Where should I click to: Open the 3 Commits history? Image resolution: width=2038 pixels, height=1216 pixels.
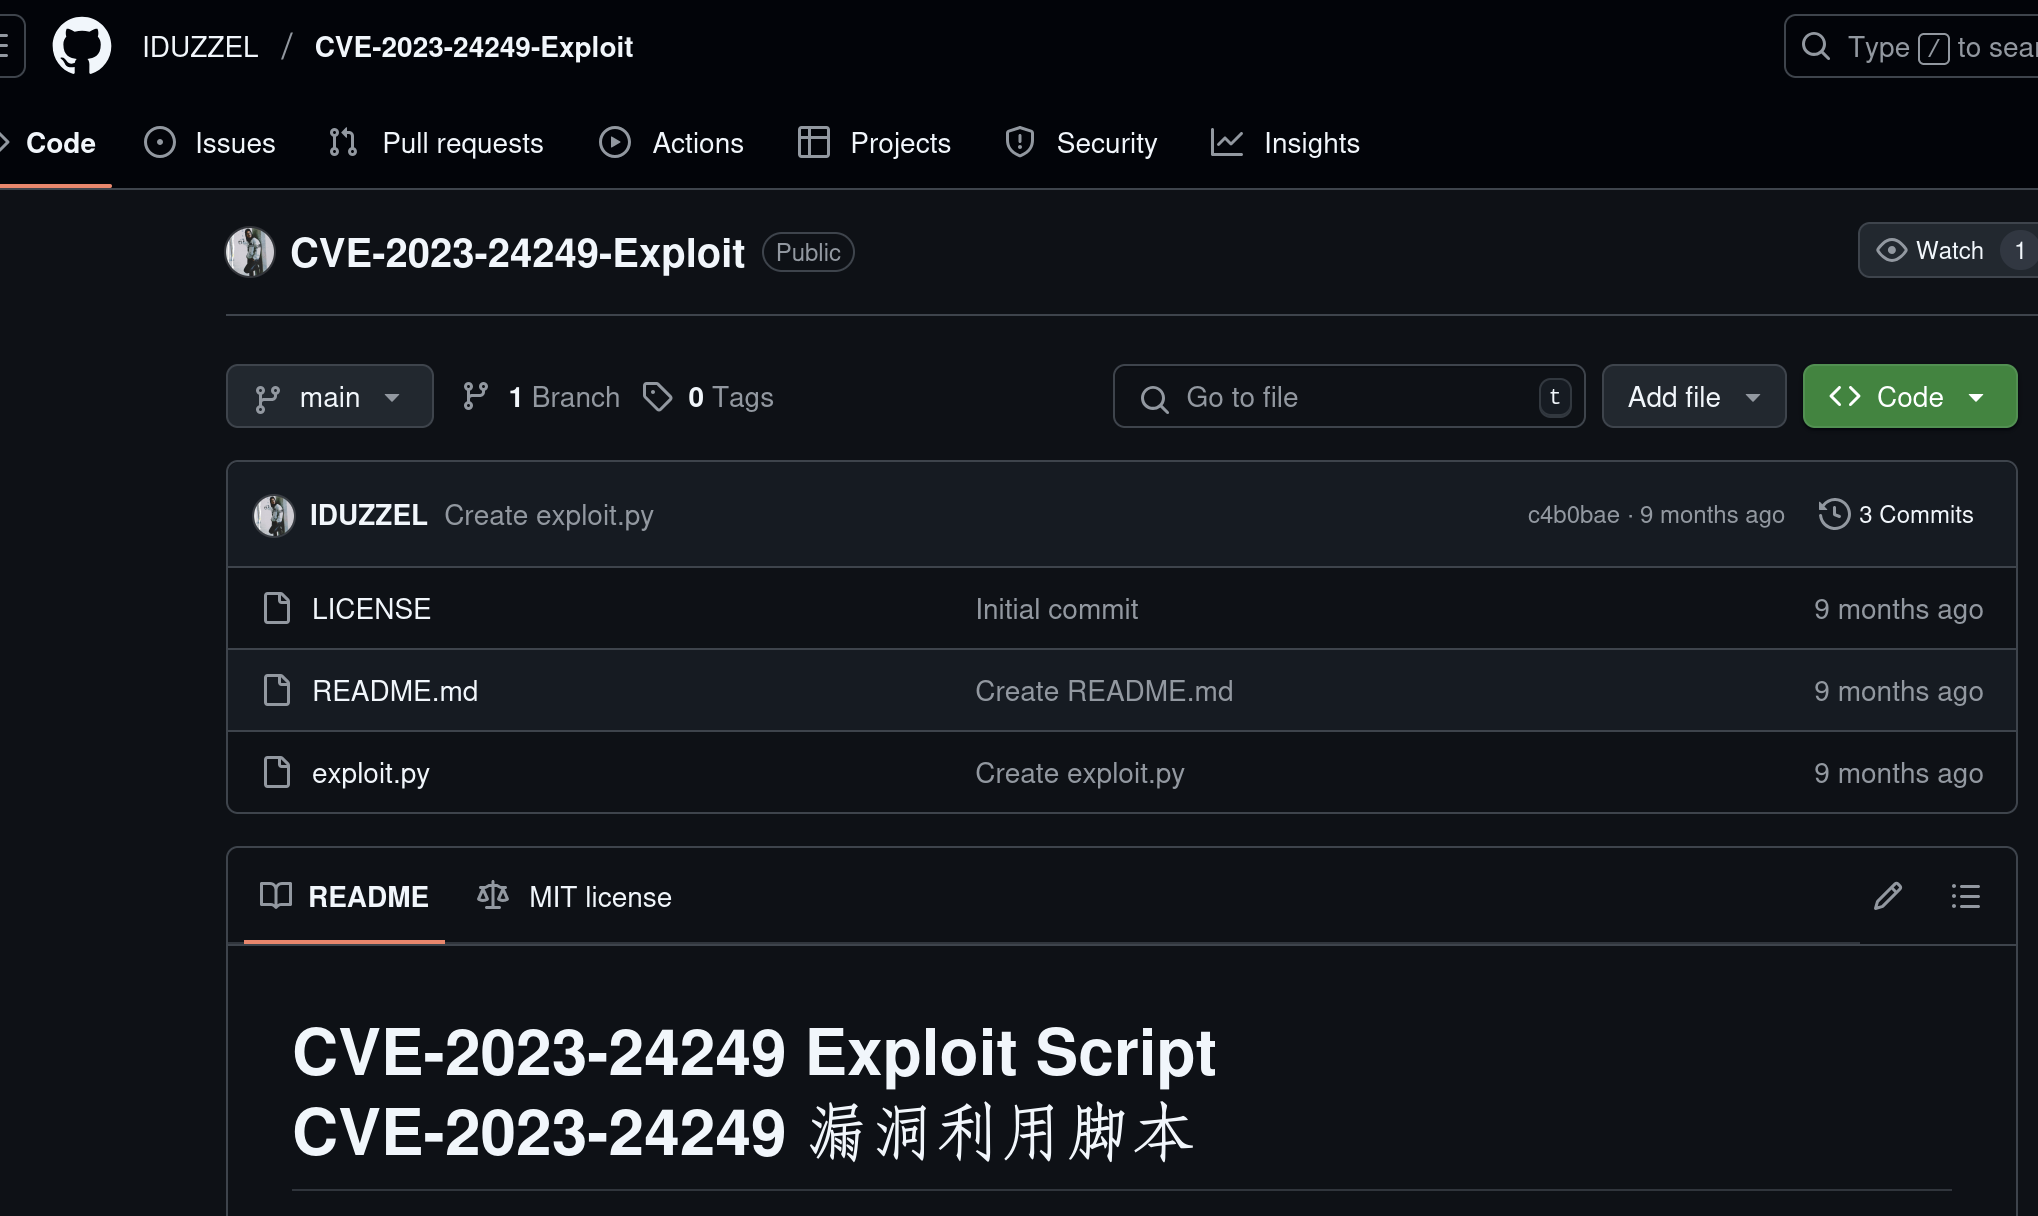click(x=1896, y=515)
